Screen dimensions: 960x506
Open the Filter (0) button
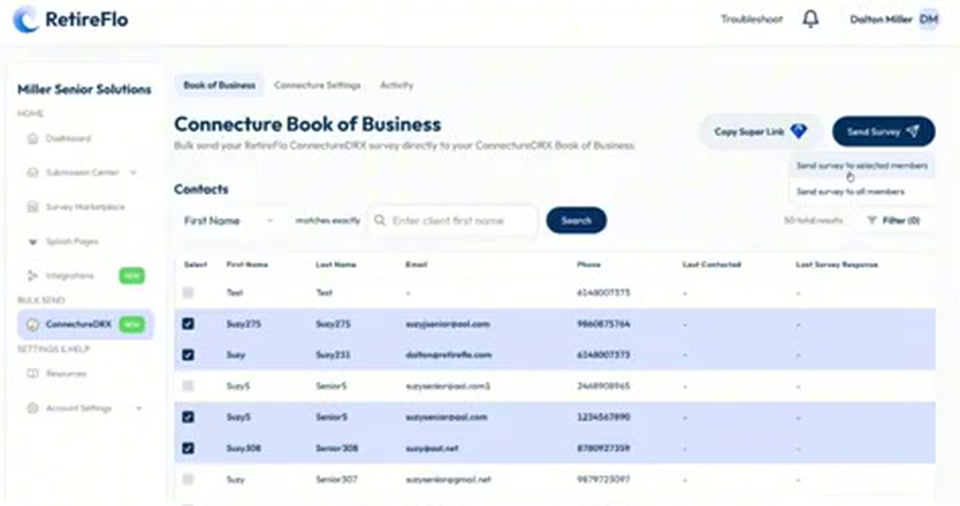pyautogui.click(x=893, y=221)
